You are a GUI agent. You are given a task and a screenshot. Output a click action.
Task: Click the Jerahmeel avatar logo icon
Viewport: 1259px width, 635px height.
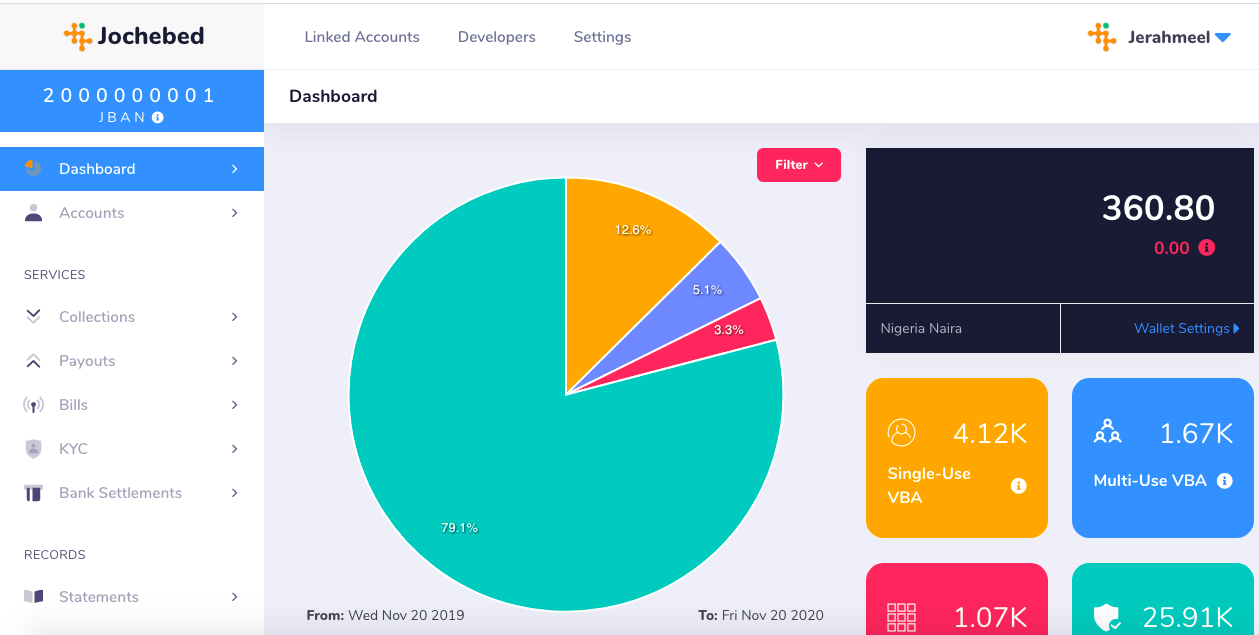[x=1102, y=37]
